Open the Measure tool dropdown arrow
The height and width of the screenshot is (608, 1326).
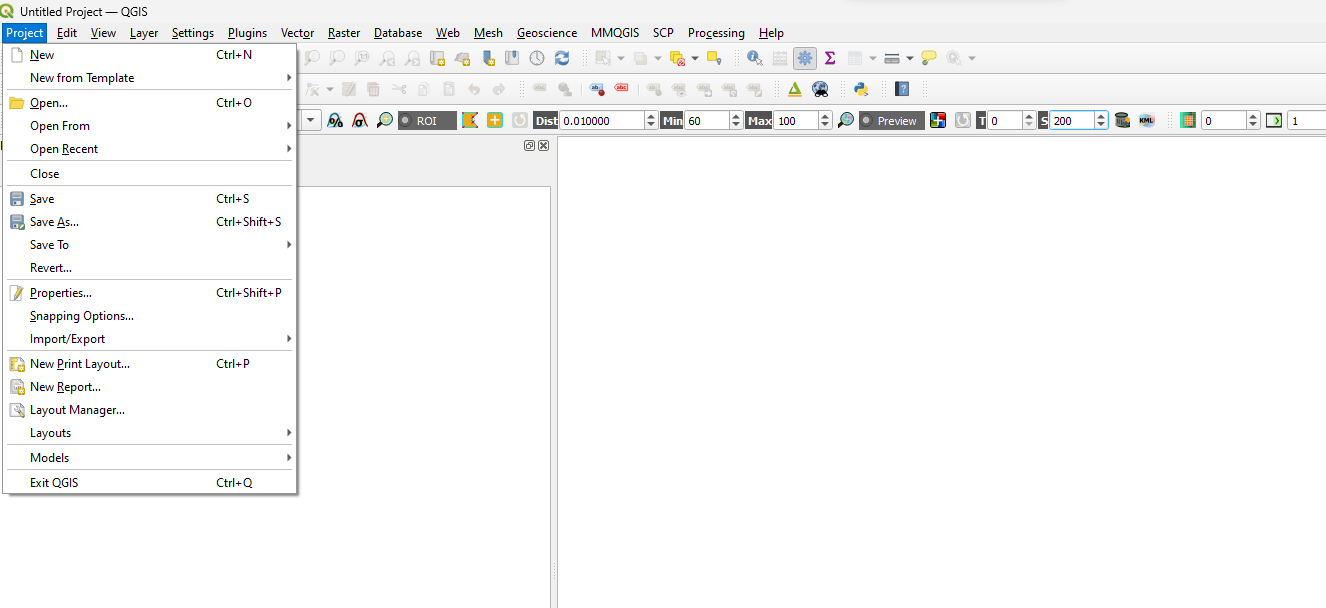pyautogui.click(x=909, y=59)
